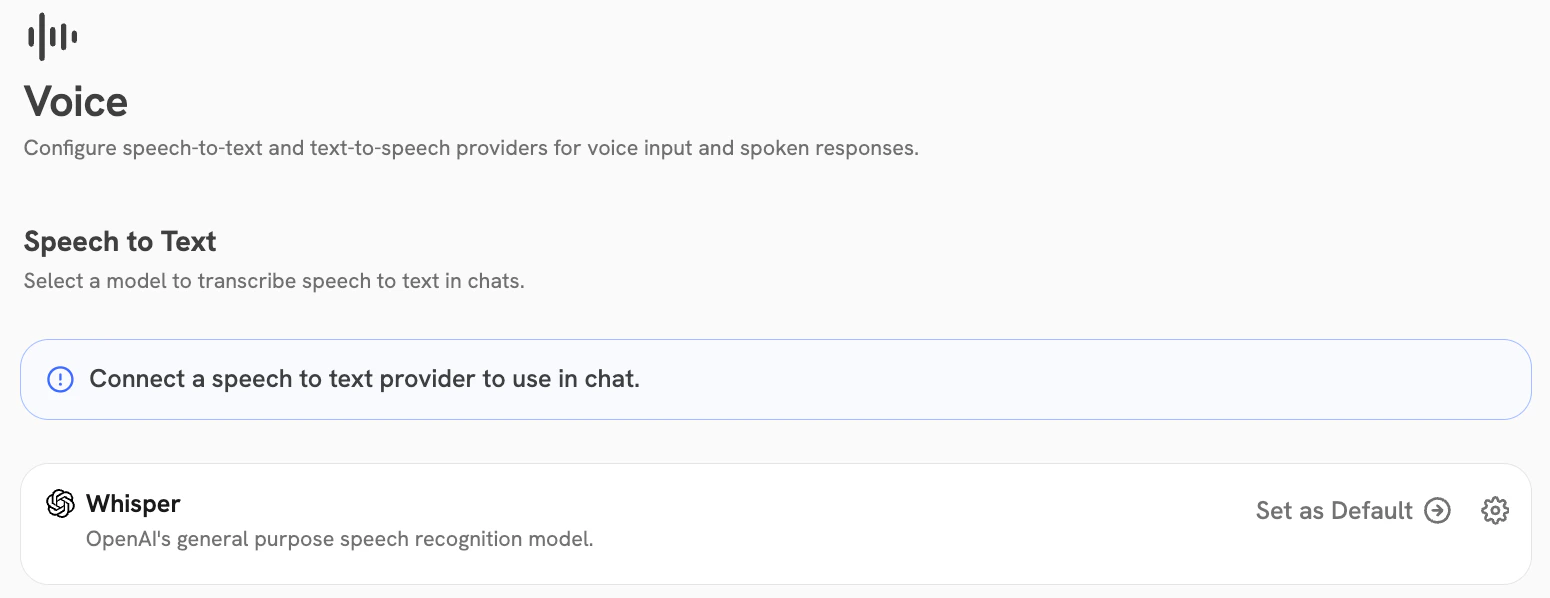Viewport: 1550px width, 598px height.
Task: Click the voice waveform icon above the heading
Action: click(x=50, y=36)
